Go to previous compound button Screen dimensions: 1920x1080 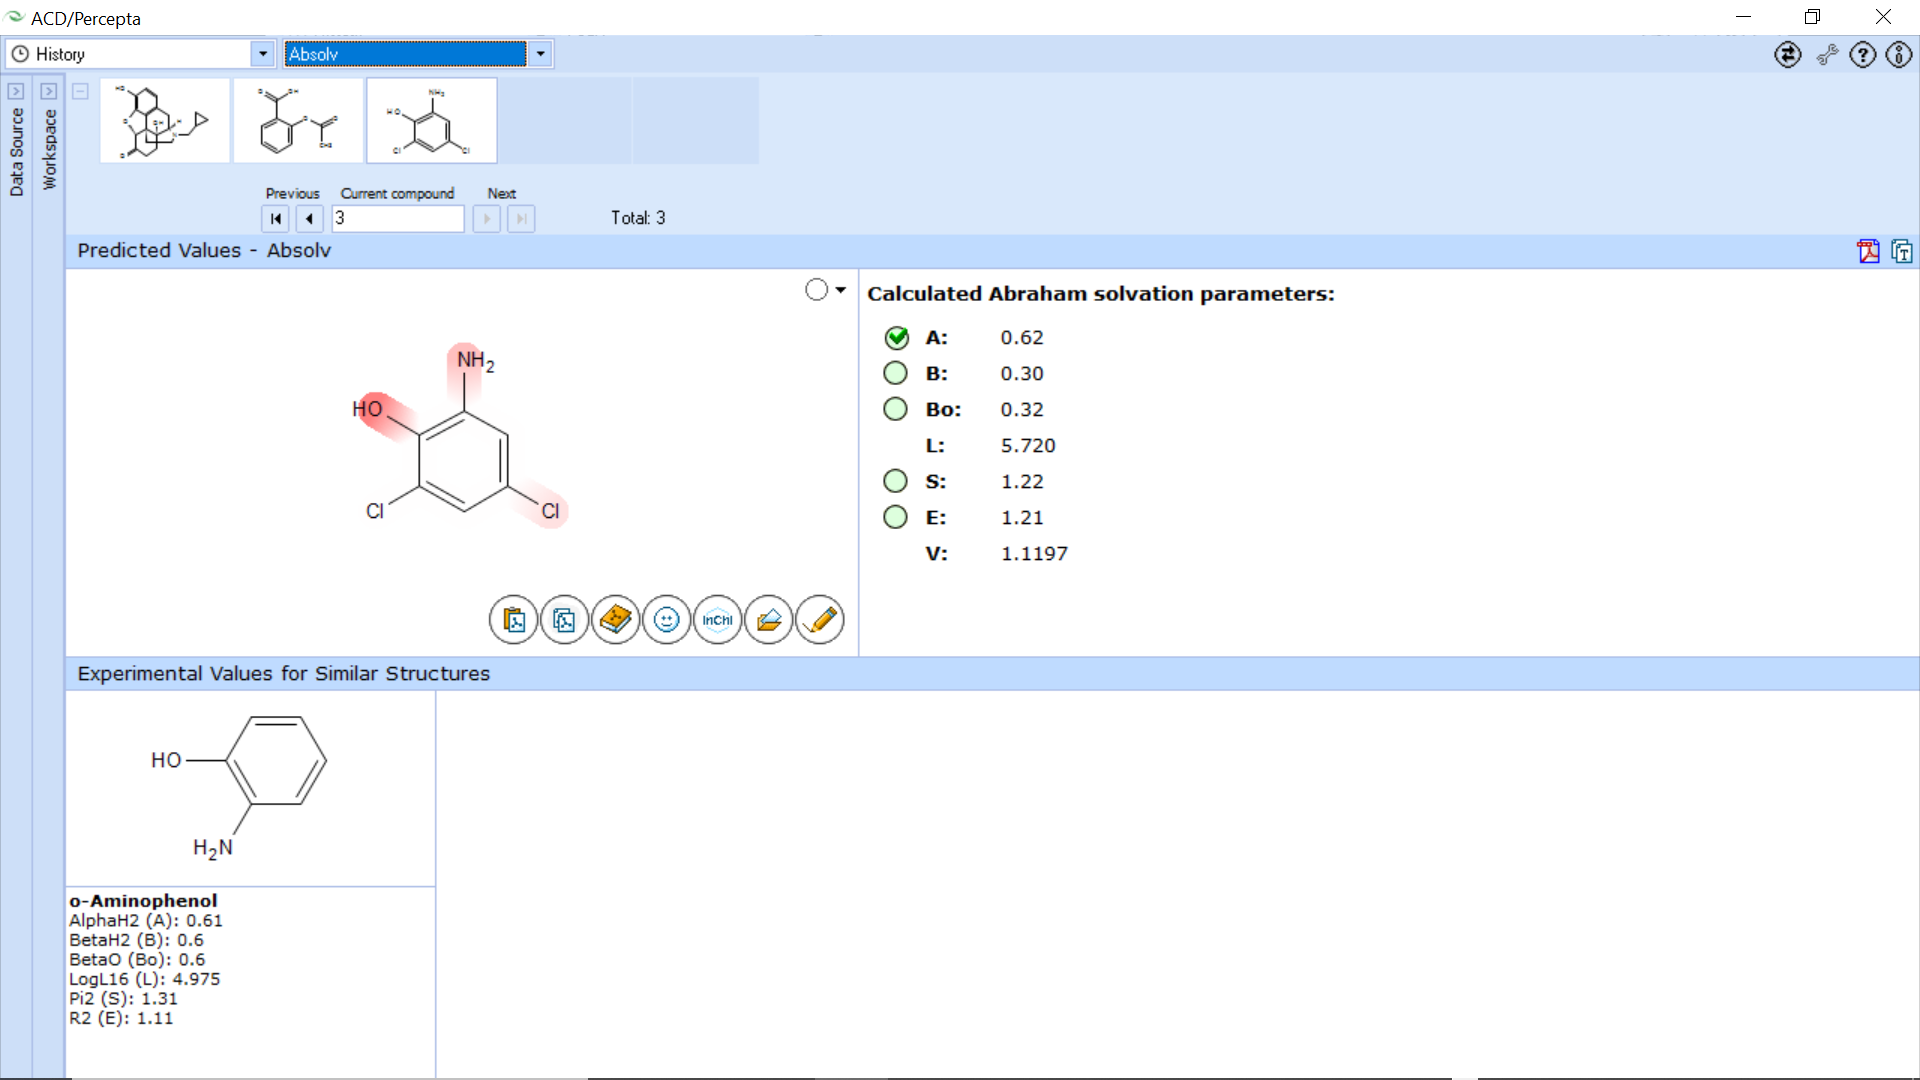pyautogui.click(x=309, y=218)
